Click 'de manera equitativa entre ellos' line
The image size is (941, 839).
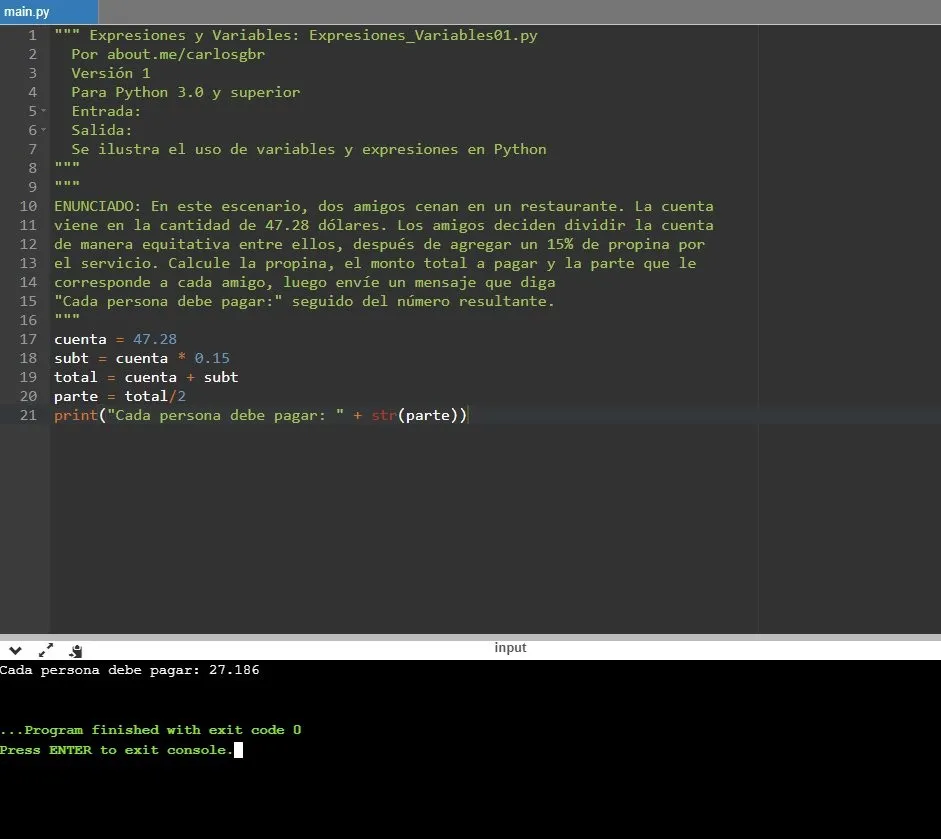point(379,244)
